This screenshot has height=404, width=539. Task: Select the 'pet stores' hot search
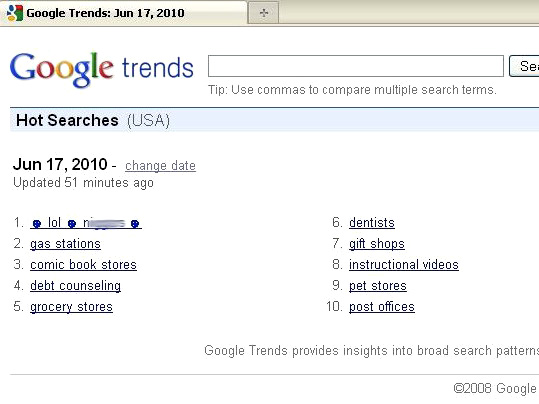[377, 286]
